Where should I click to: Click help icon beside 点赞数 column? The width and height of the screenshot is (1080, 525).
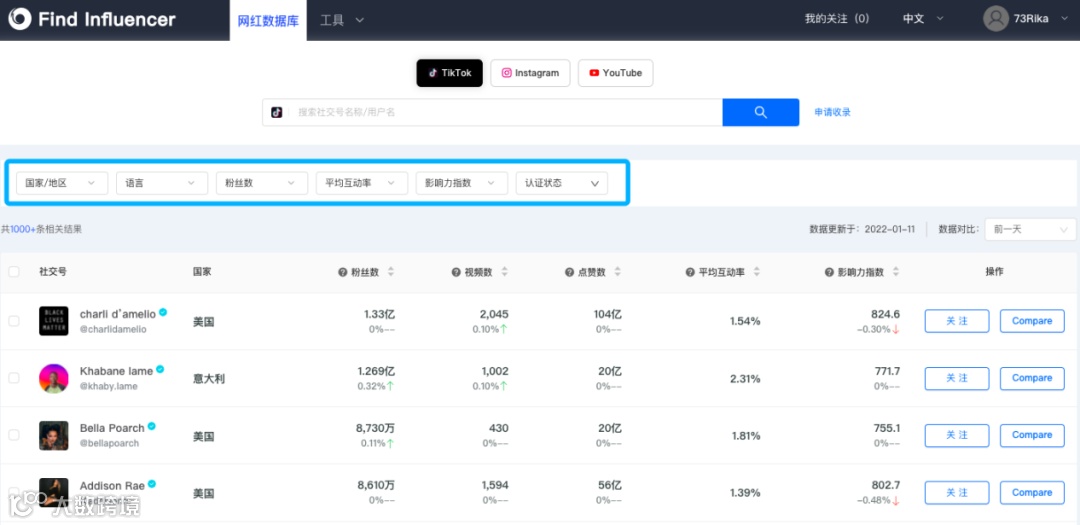[x=569, y=272]
